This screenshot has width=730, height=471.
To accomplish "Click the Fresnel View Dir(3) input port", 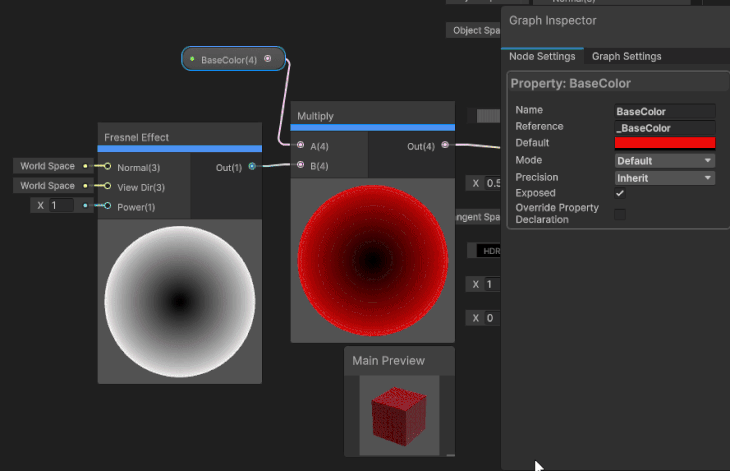I will [108, 186].
